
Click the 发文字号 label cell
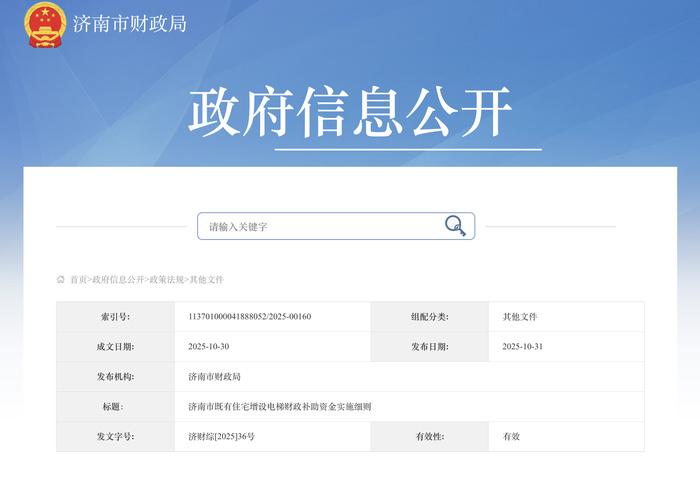[116, 436]
